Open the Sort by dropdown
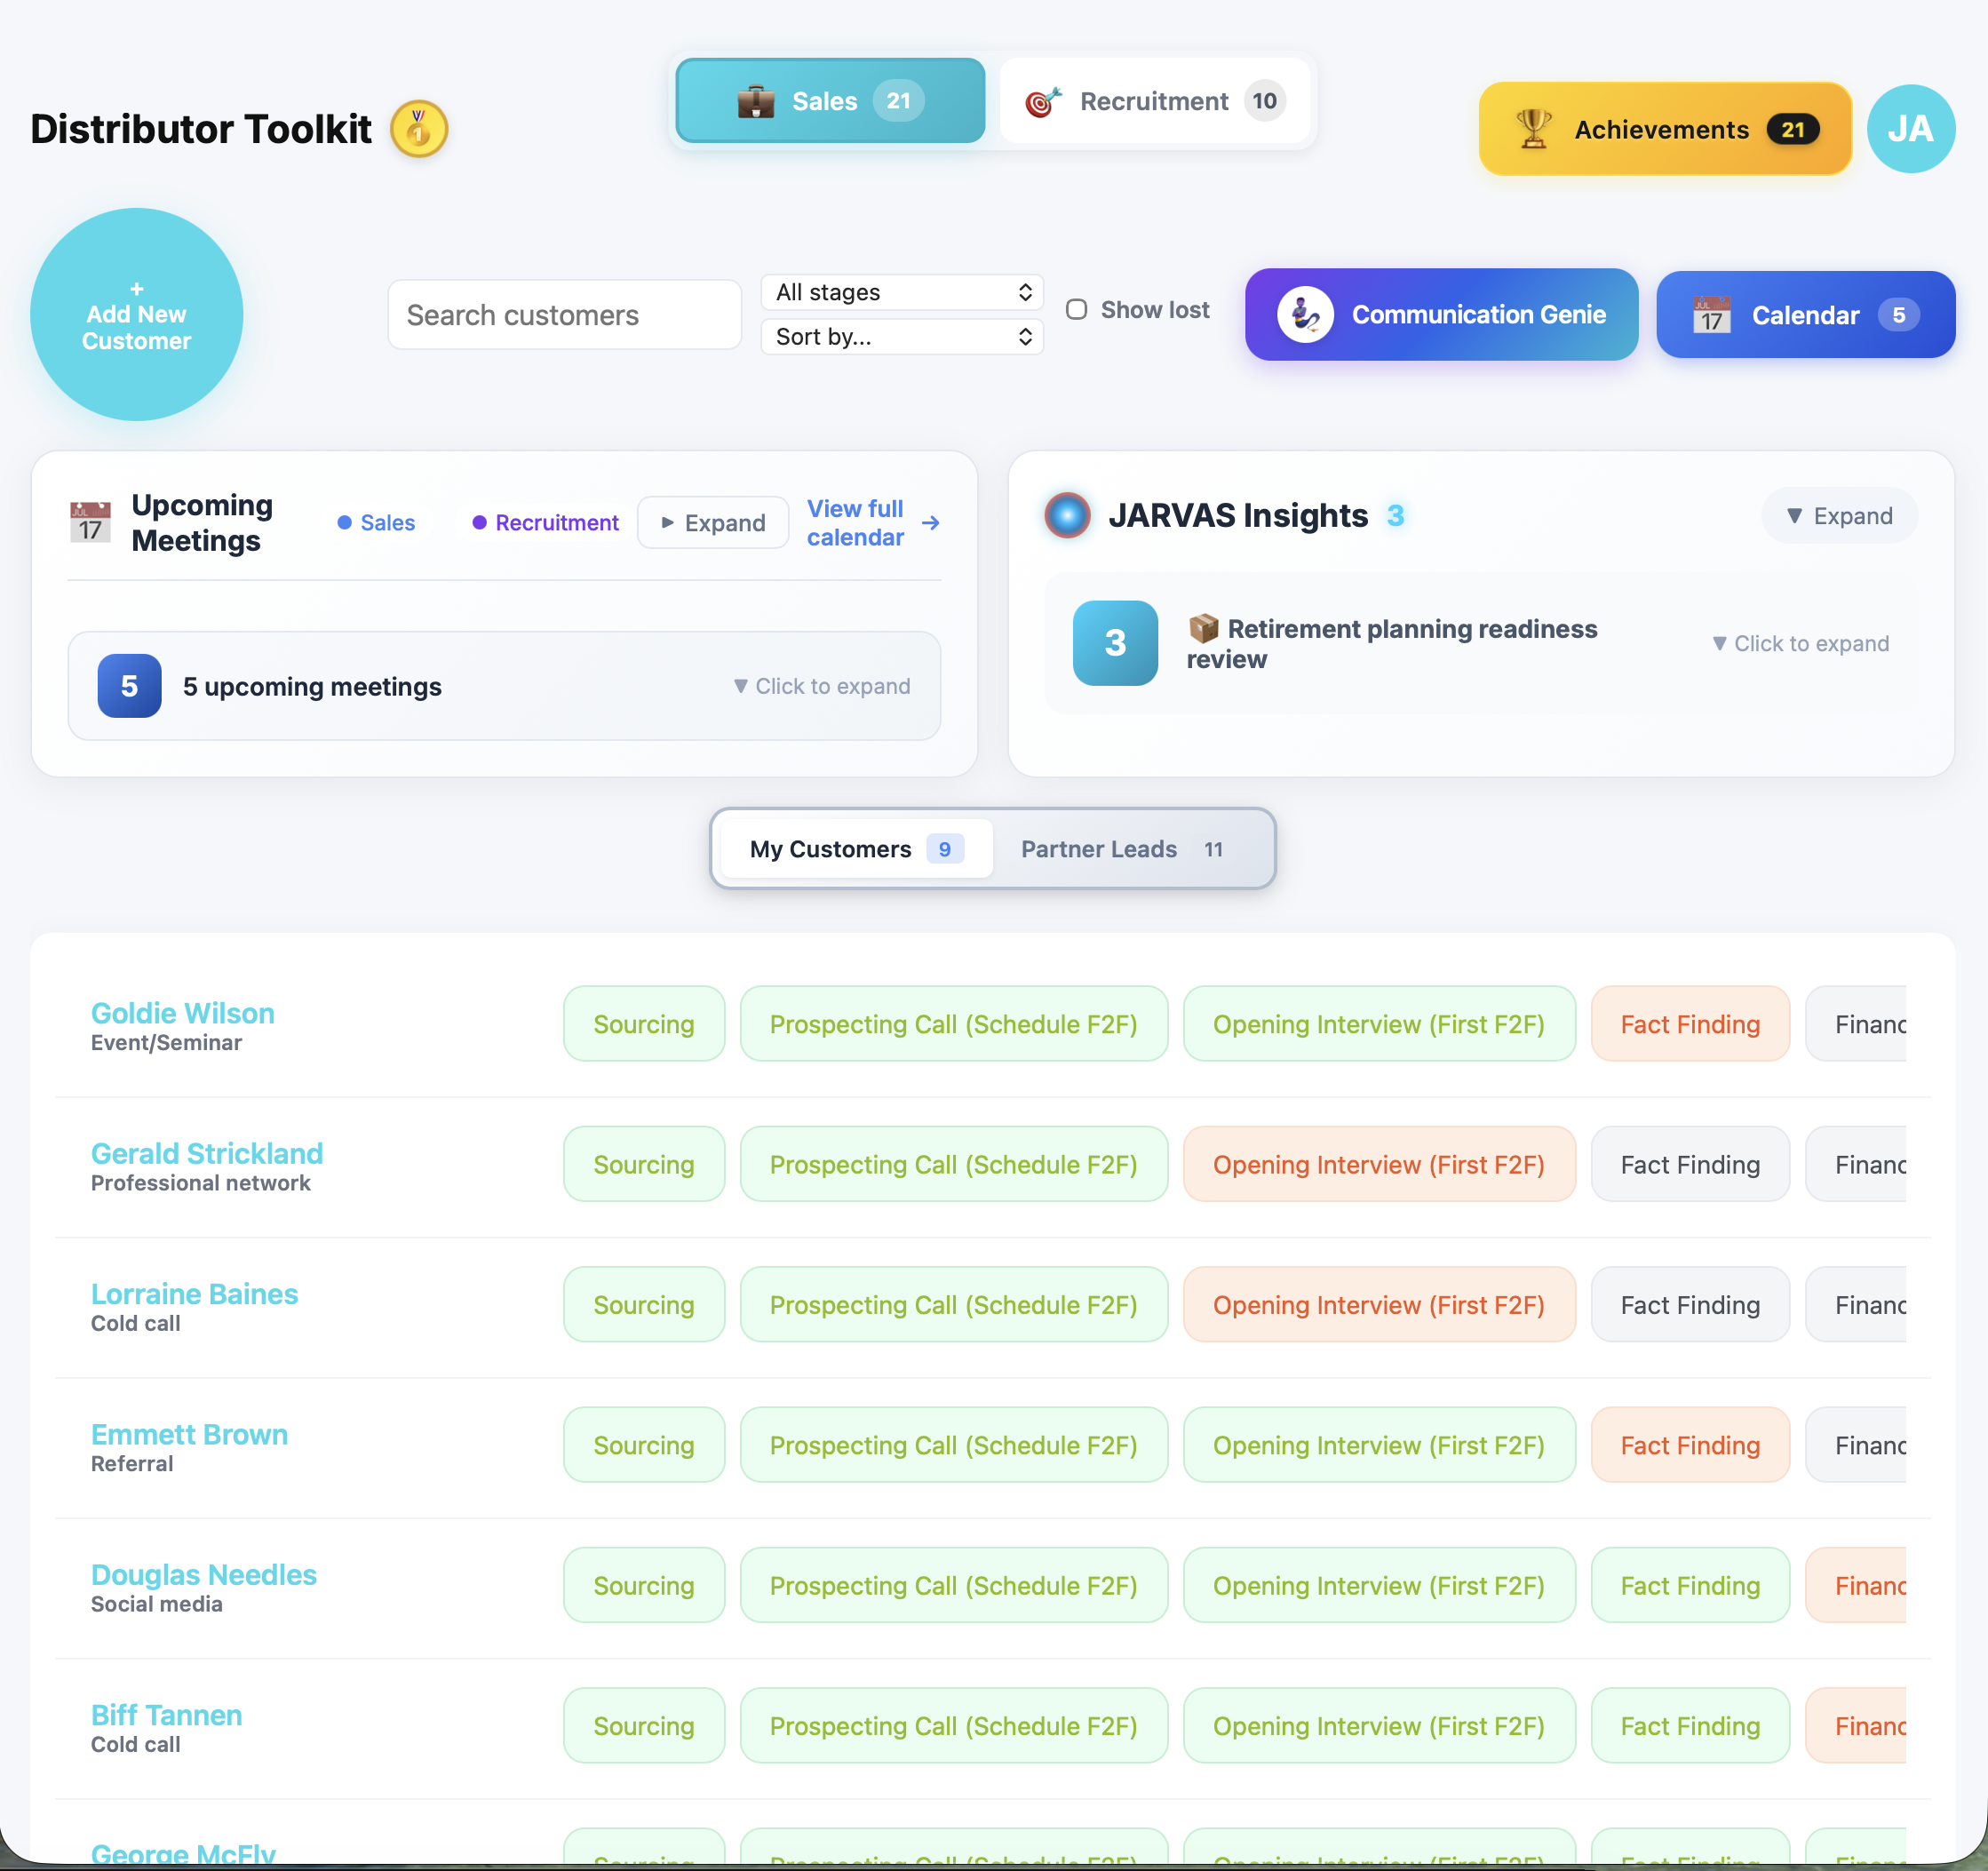 point(901,337)
